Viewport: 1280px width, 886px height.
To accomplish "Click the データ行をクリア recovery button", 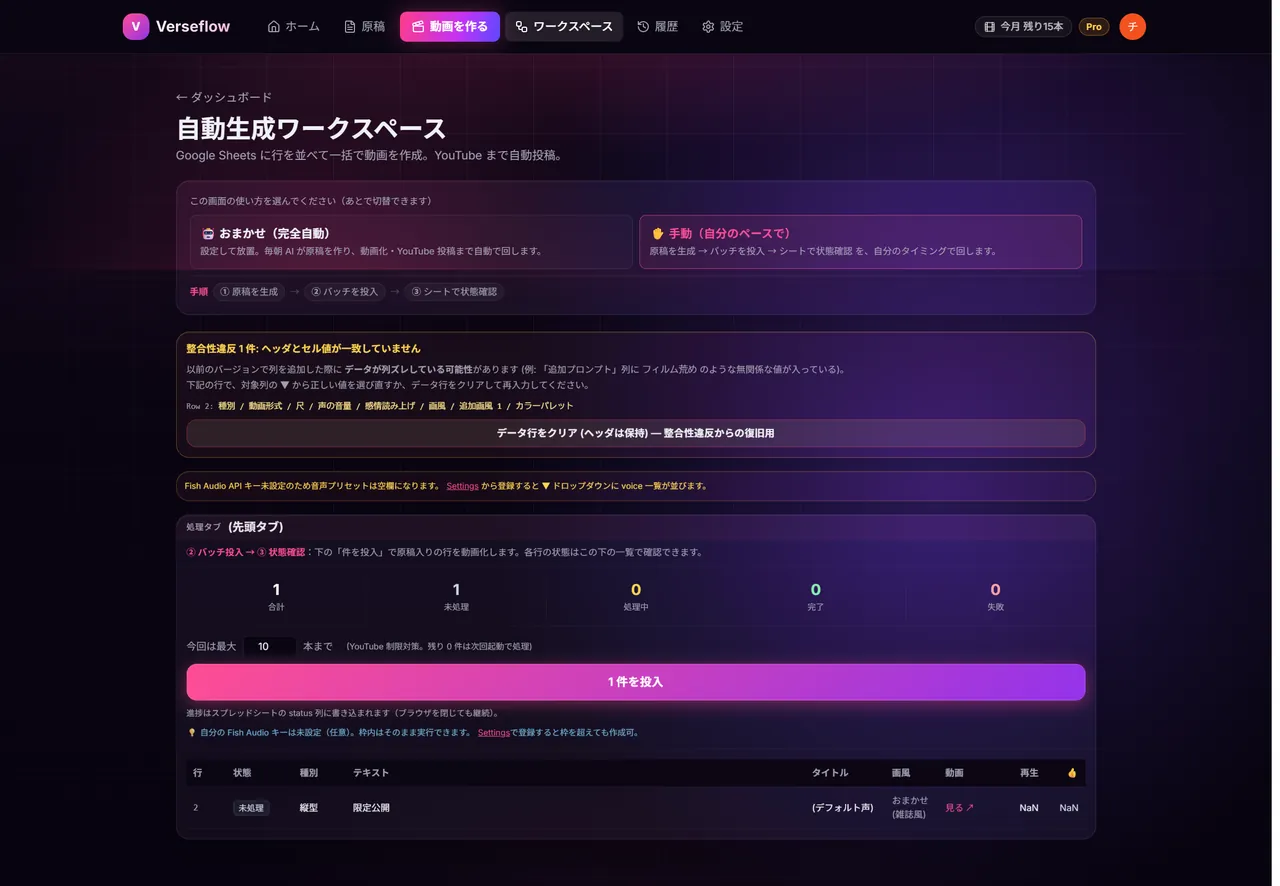I will tap(636, 433).
